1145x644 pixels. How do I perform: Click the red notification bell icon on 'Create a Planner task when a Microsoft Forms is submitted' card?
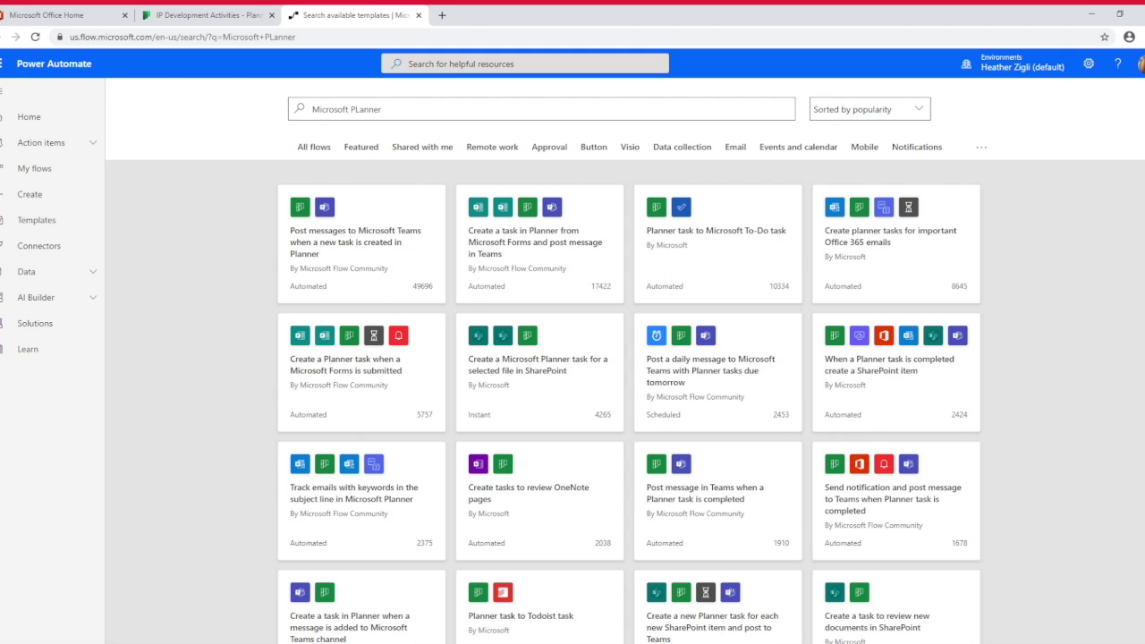(x=399, y=336)
